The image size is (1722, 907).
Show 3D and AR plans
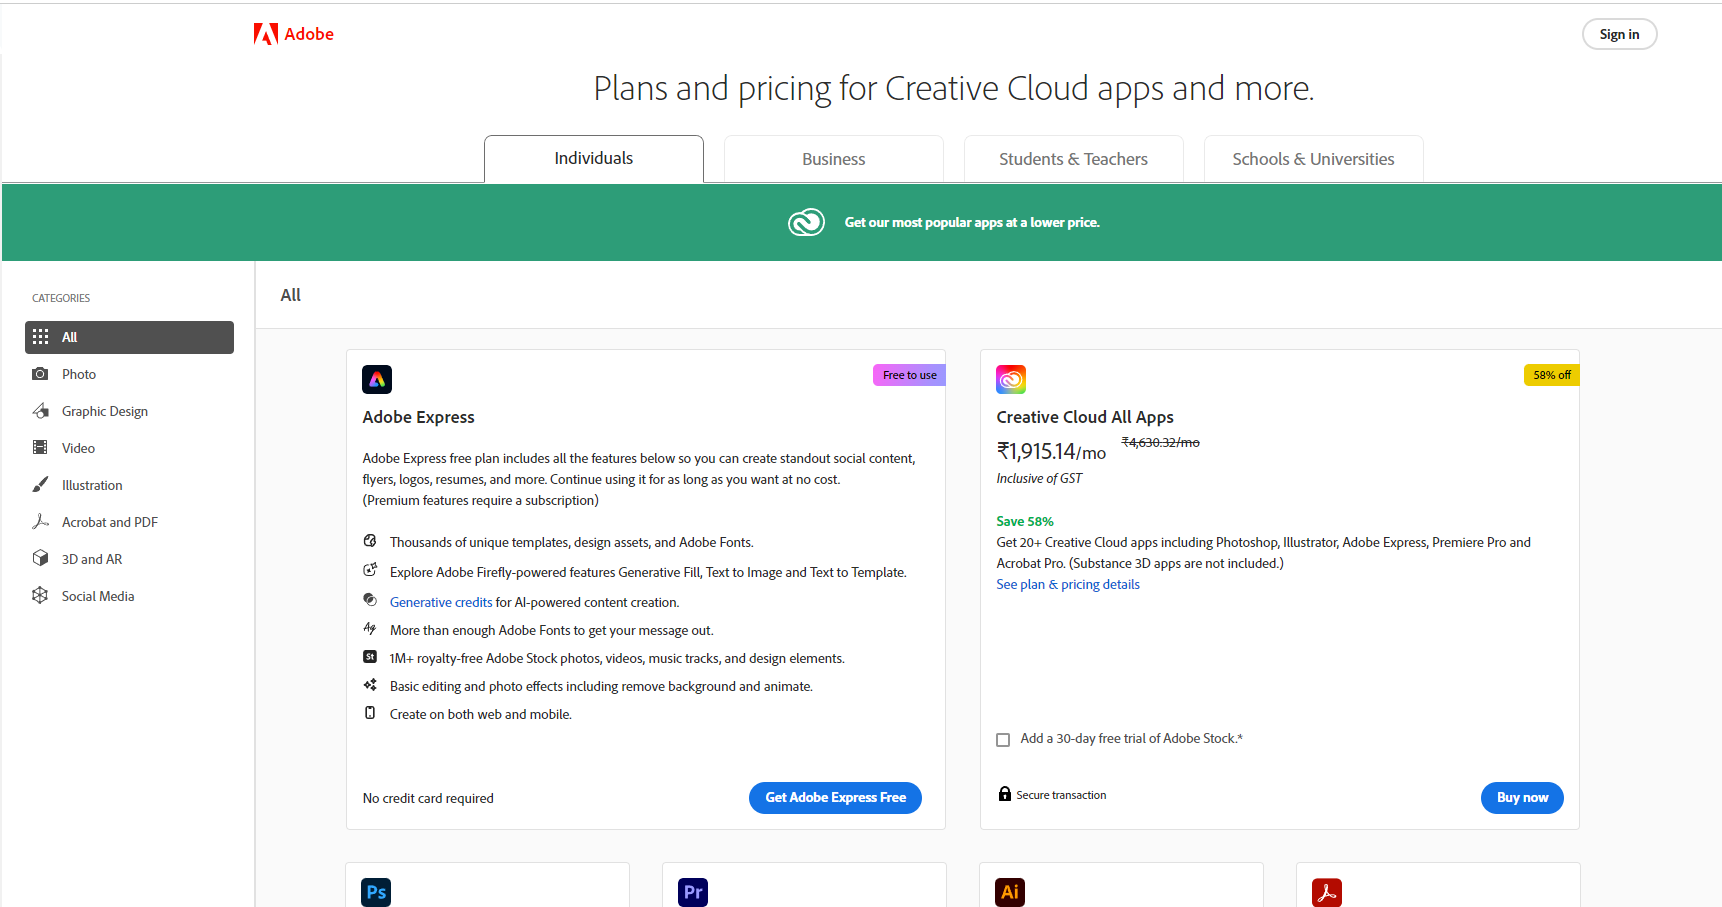[x=92, y=559]
